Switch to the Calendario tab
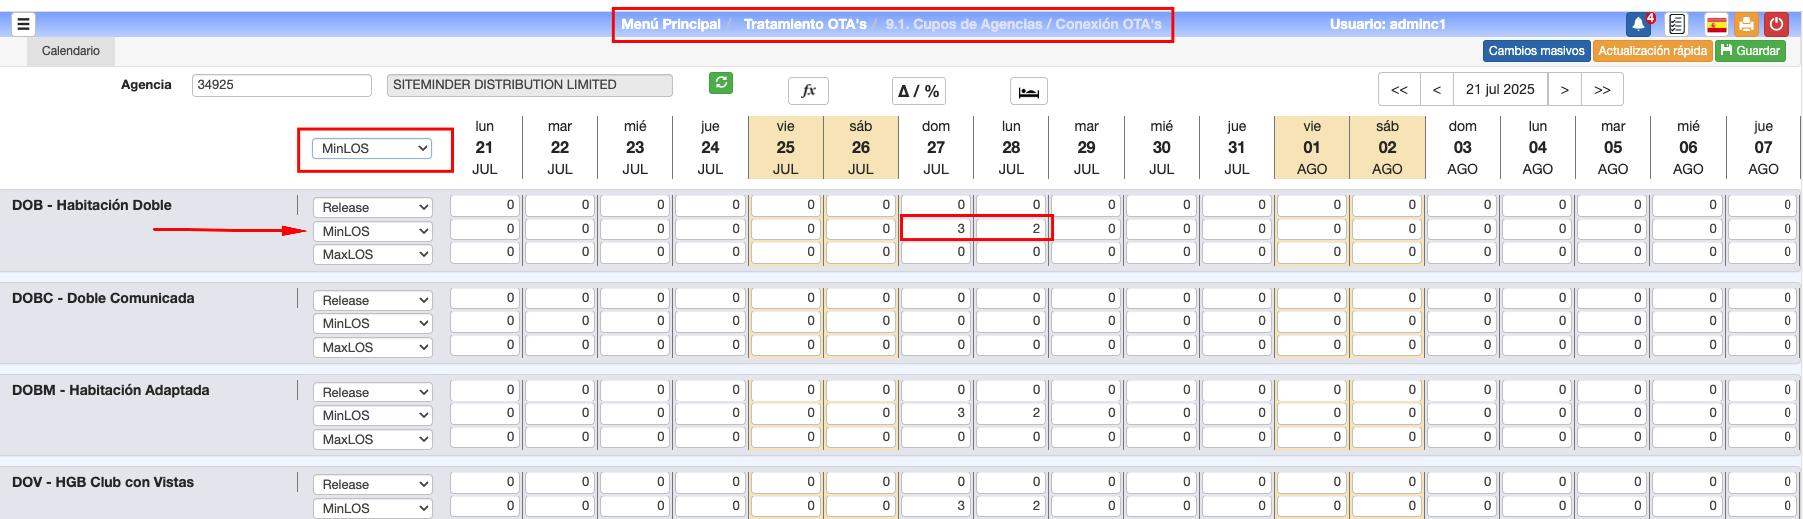Viewport: 1803px width, 519px height. point(70,51)
